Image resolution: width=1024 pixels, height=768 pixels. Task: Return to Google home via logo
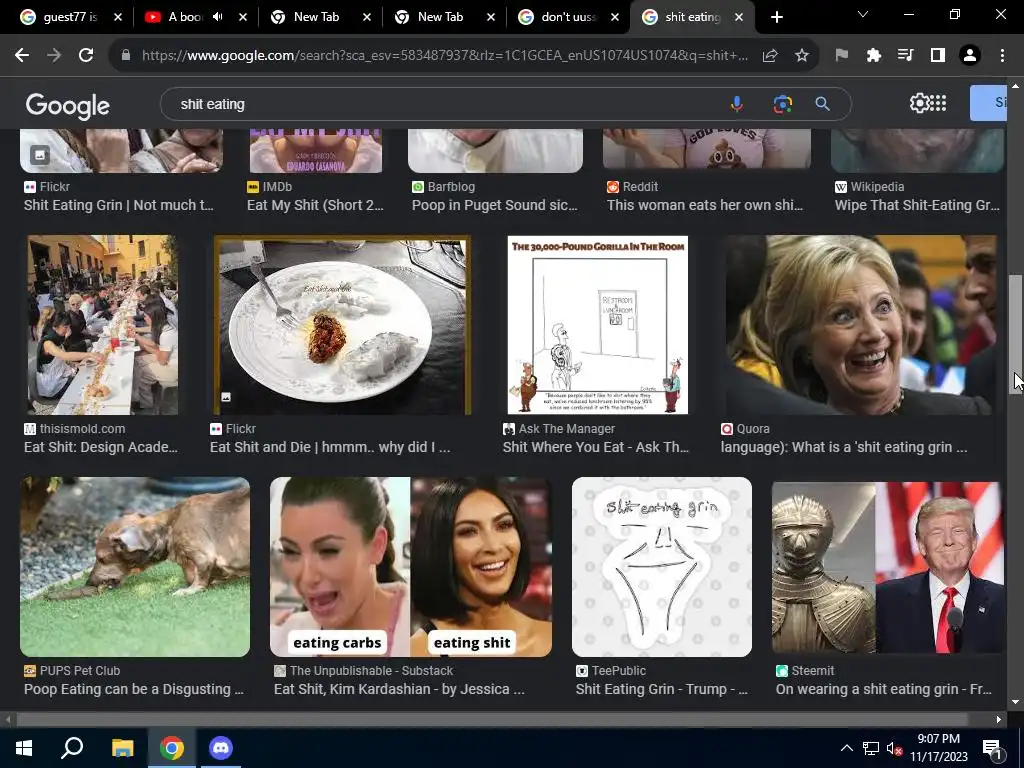pos(68,106)
